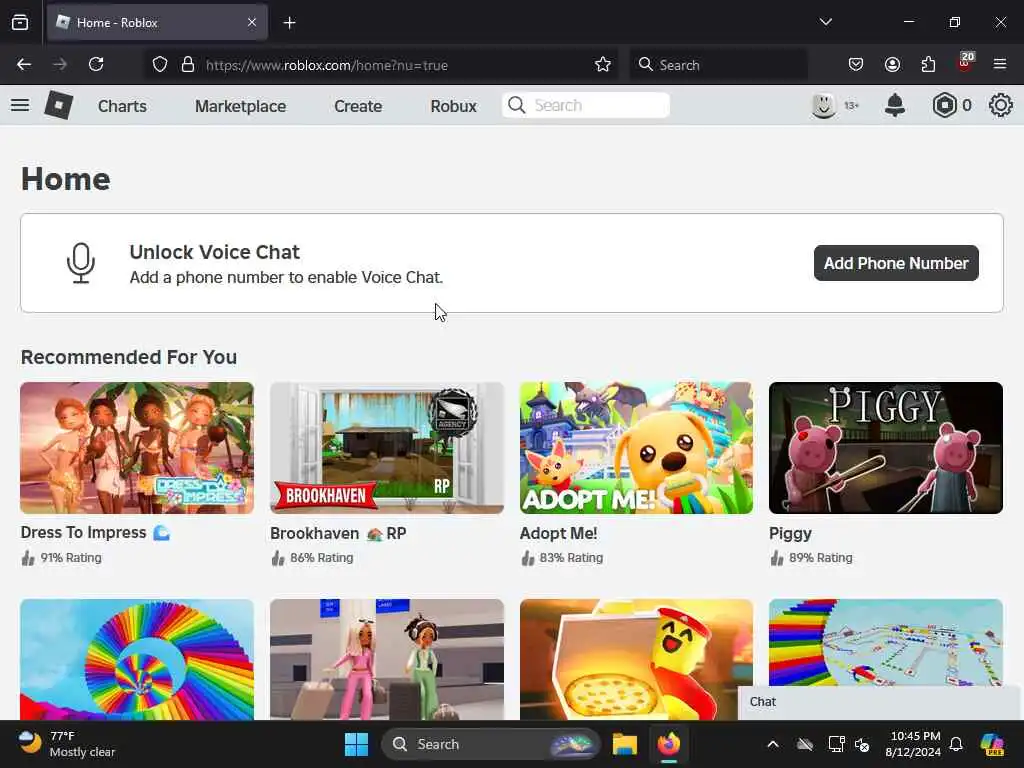Open the Charts page
The width and height of the screenshot is (1024, 768).
[x=122, y=106]
